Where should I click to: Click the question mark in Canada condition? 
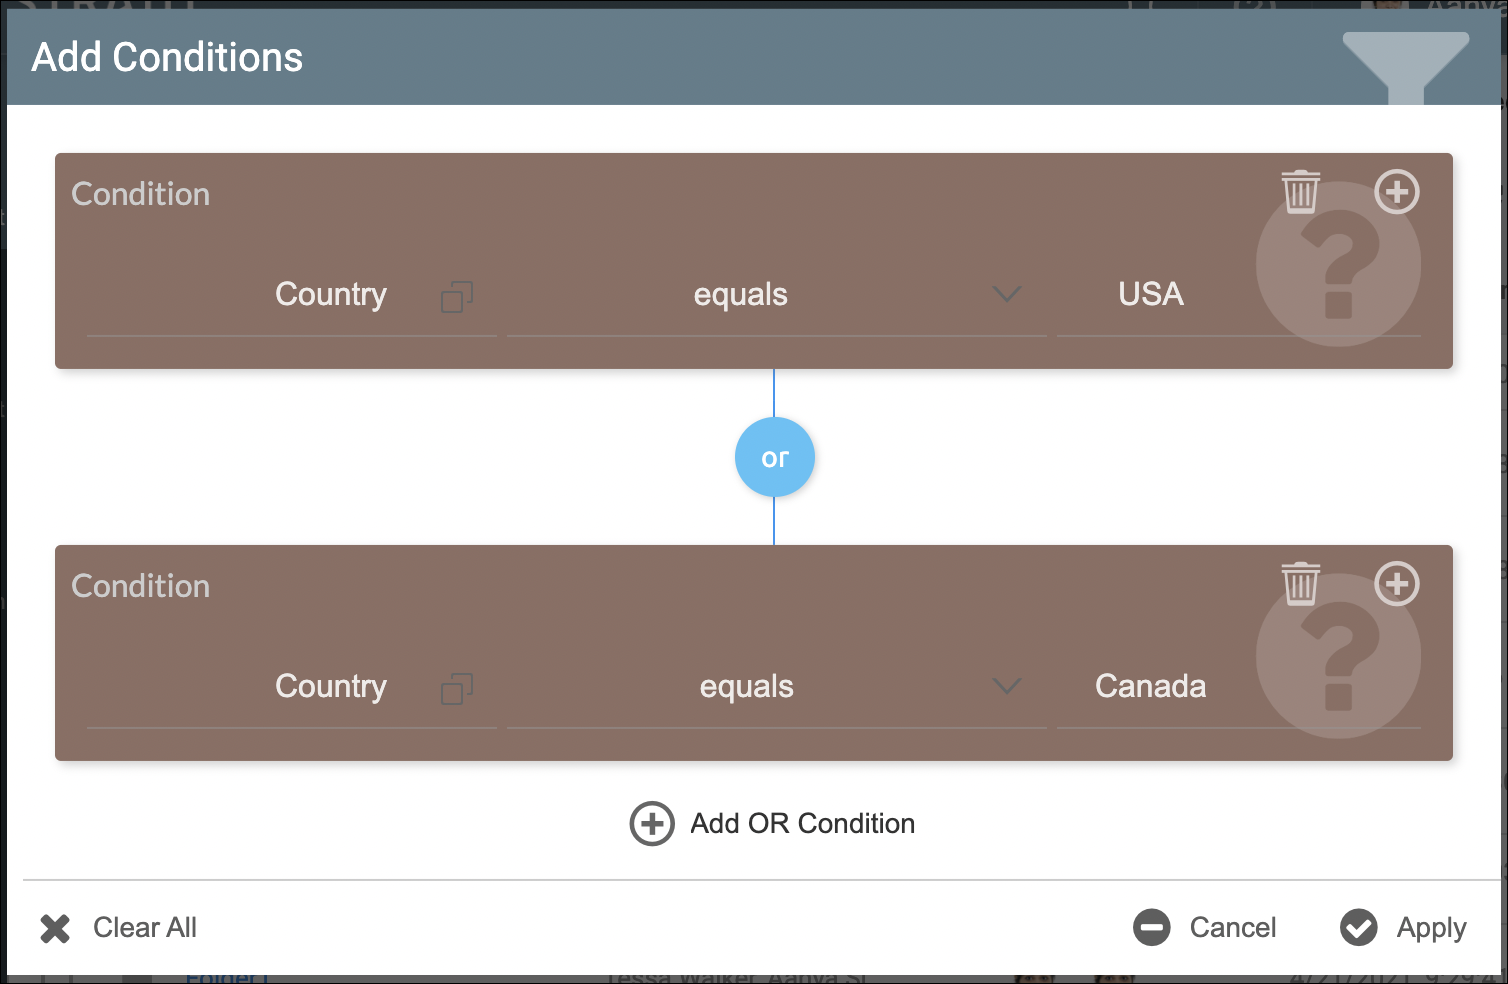pos(1338,658)
